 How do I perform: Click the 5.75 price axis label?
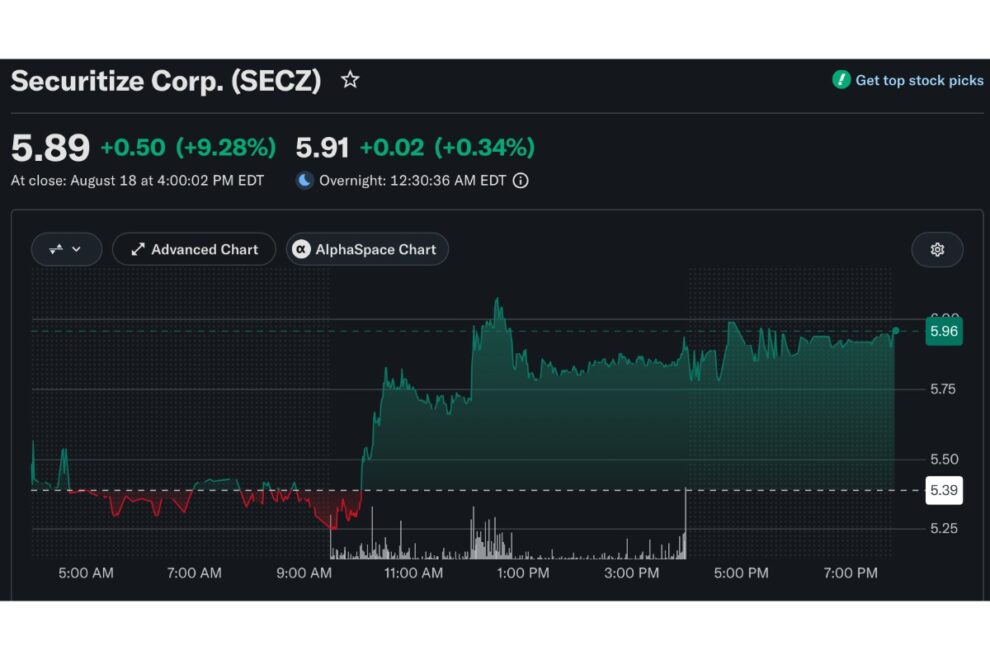pos(943,389)
